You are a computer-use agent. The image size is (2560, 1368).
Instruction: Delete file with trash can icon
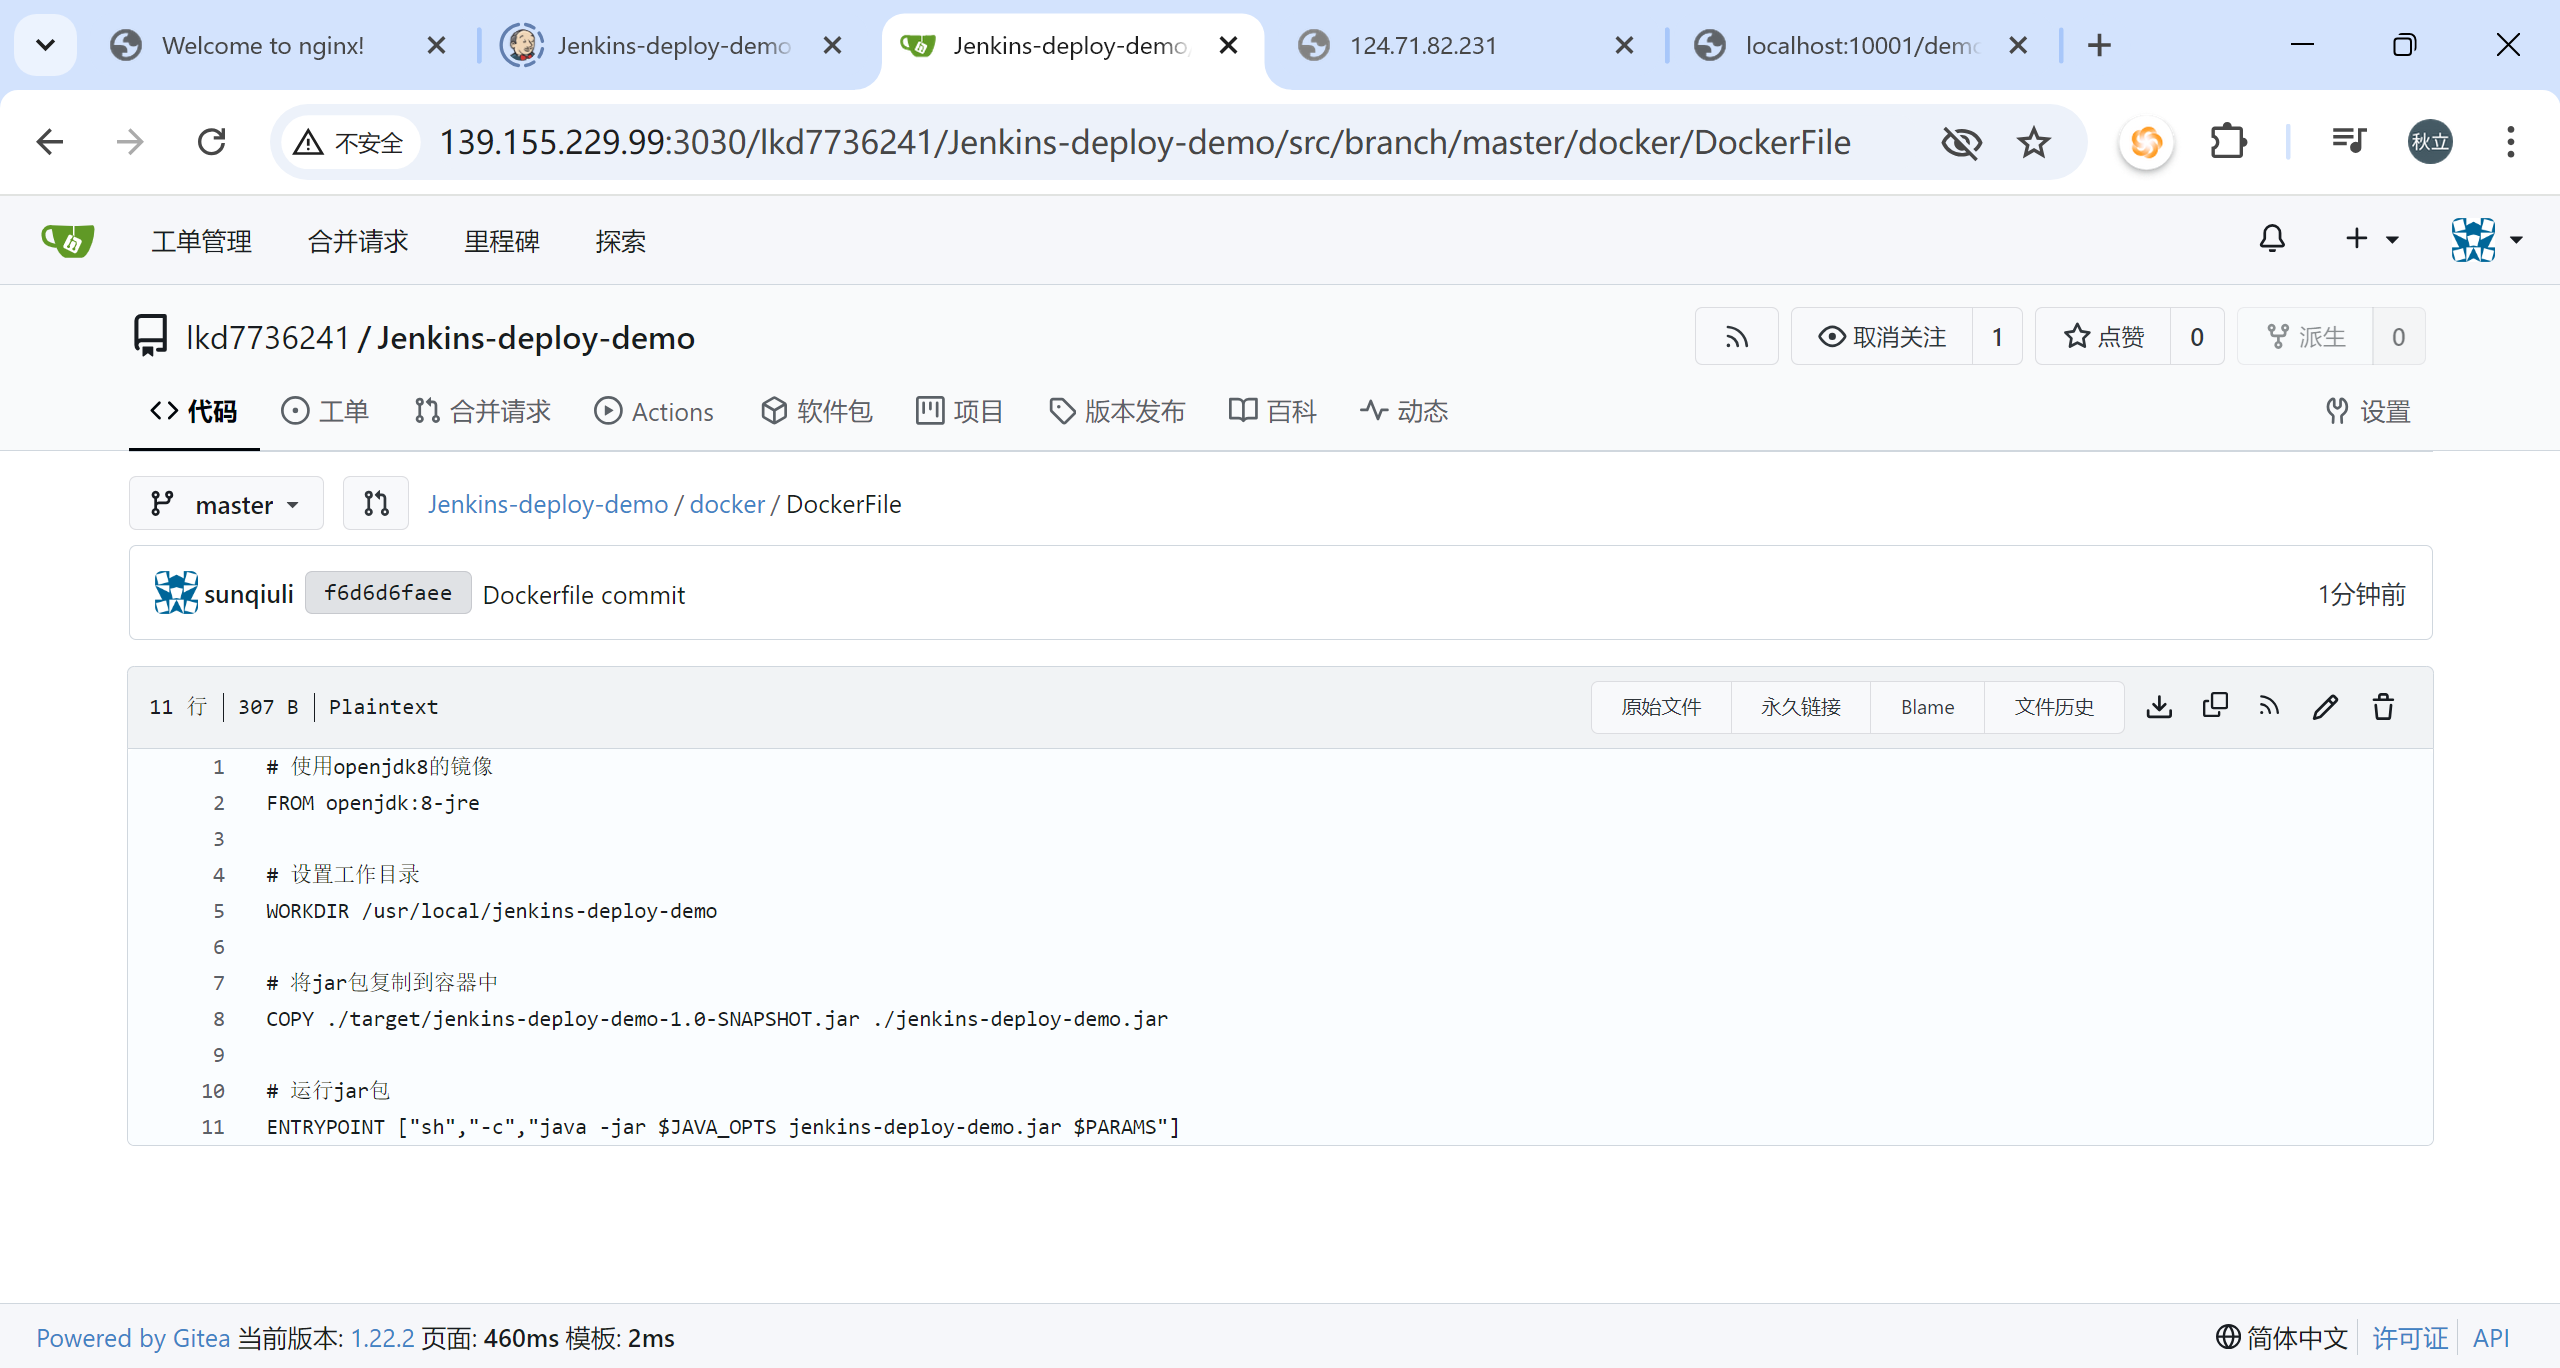[x=2384, y=707]
